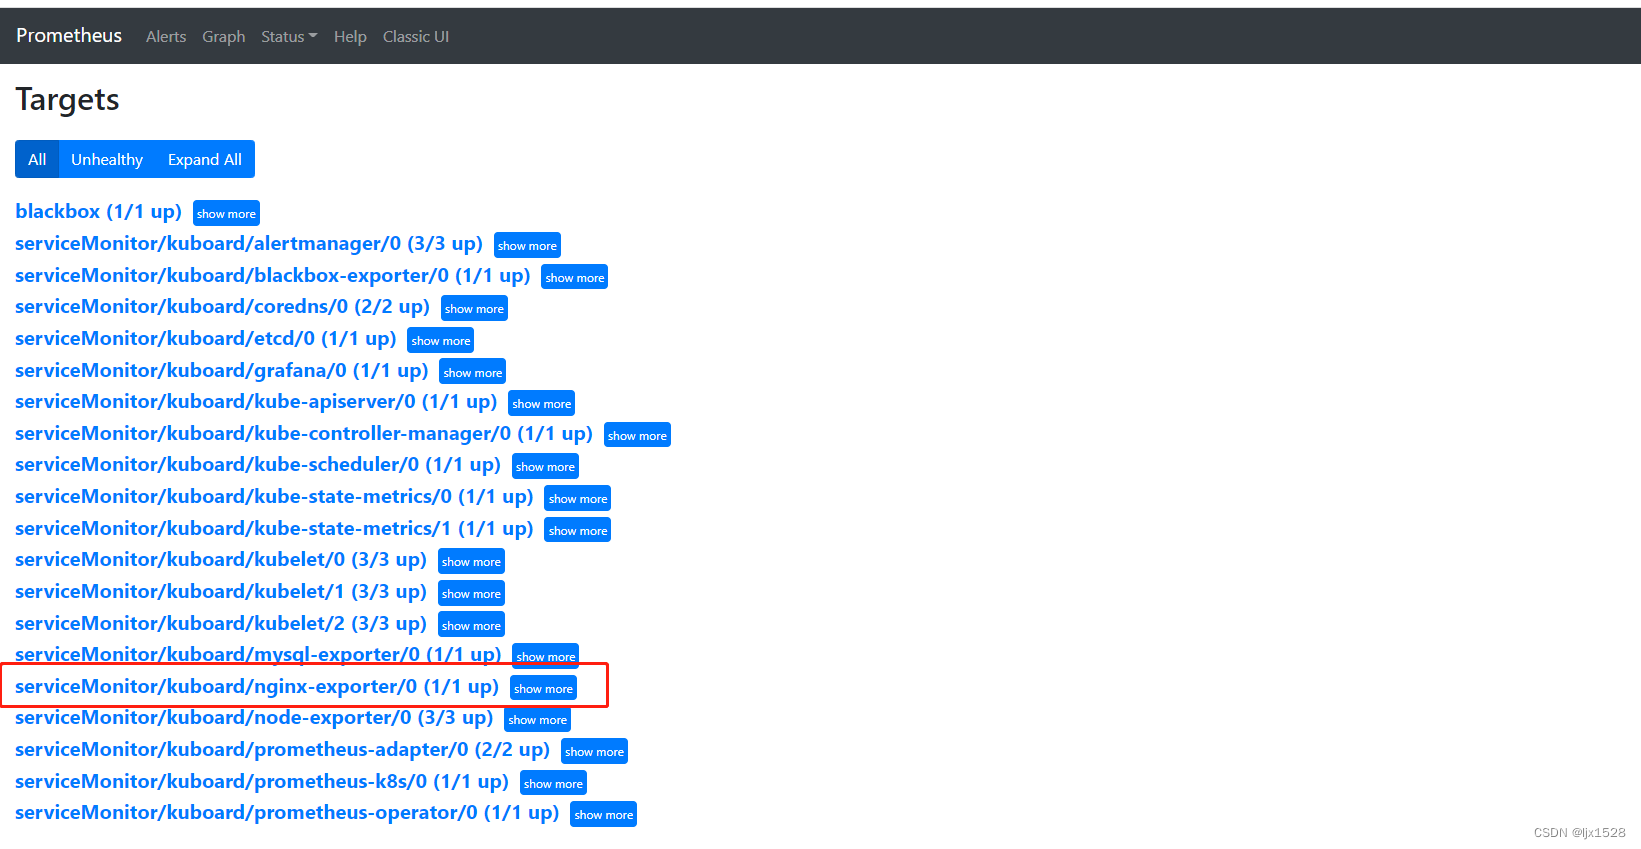The width and height of the screenshot is (1641, 849).
Task: Show more for etcd/0
Action: 441,340
